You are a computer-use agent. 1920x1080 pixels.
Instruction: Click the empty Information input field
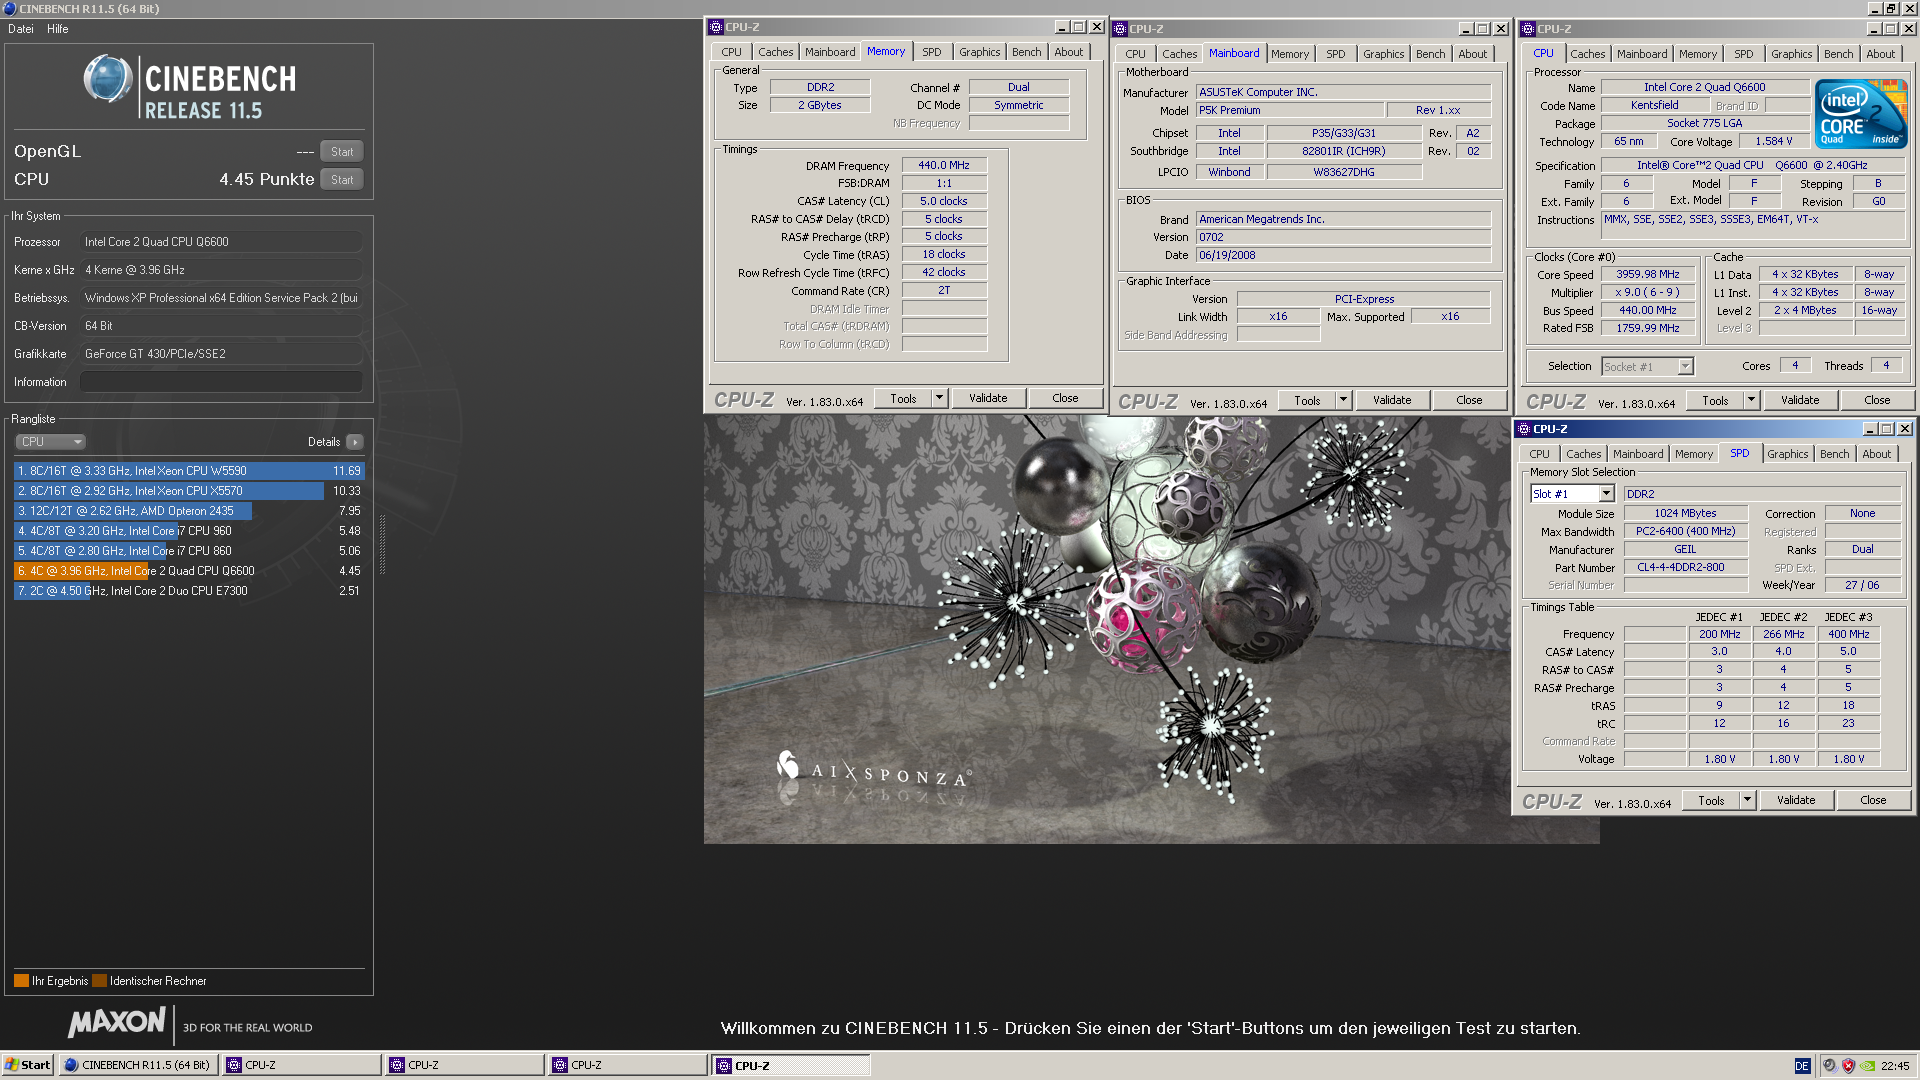tap(221, 382)
